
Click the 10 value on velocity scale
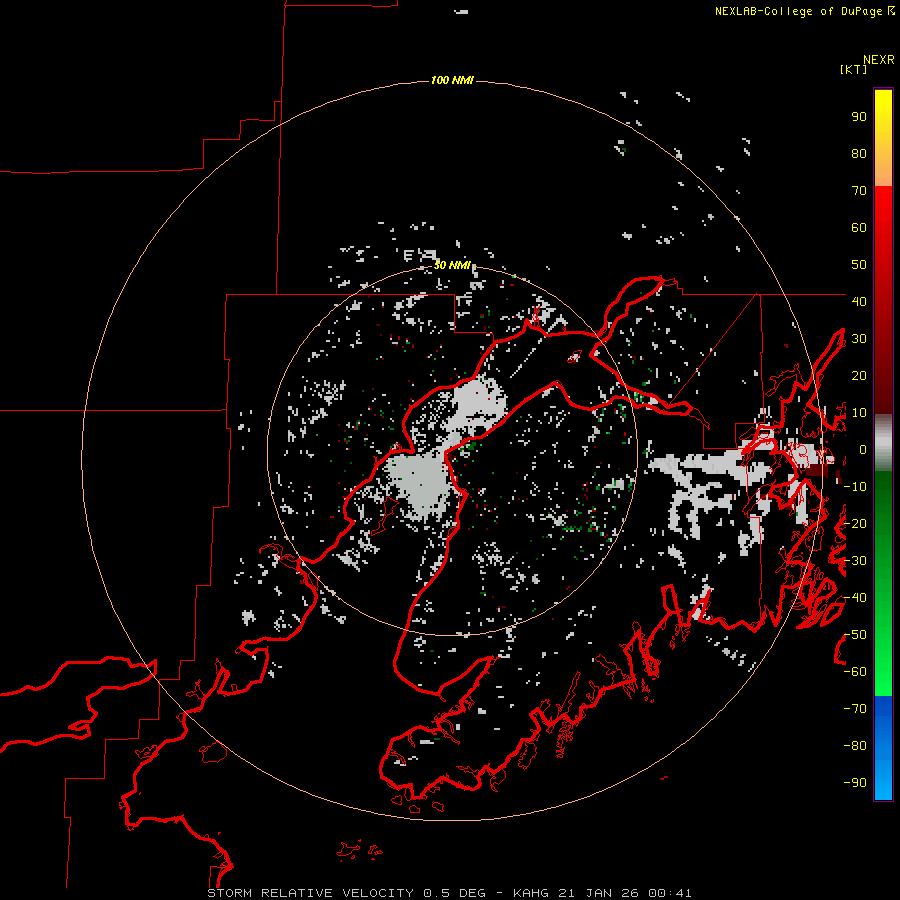(859, 413)
